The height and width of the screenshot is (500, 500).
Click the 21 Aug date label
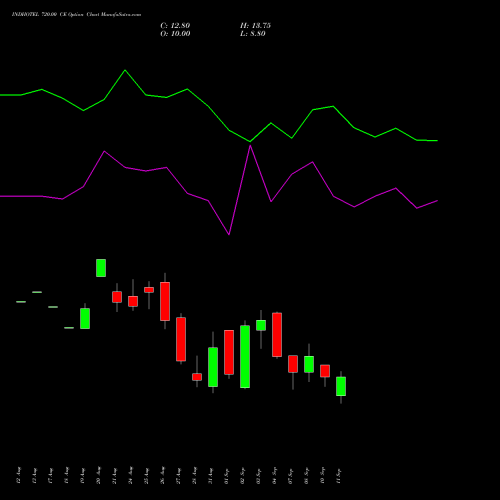(115, 475)
